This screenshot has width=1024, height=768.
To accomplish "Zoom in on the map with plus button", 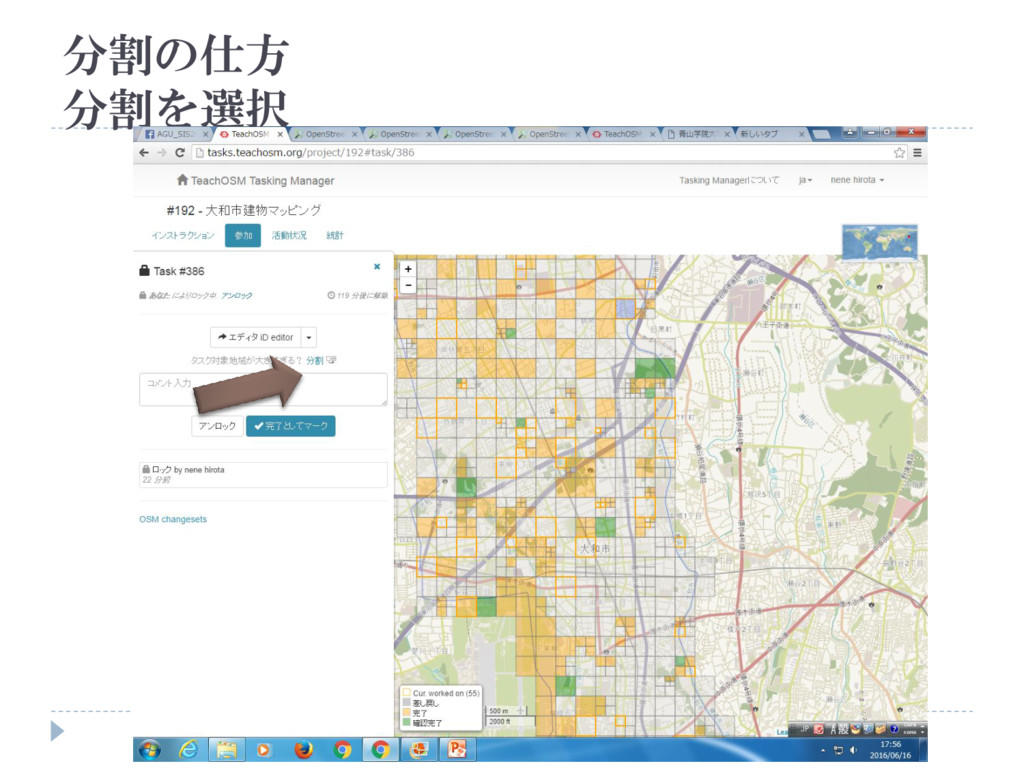I will (408, 269).
